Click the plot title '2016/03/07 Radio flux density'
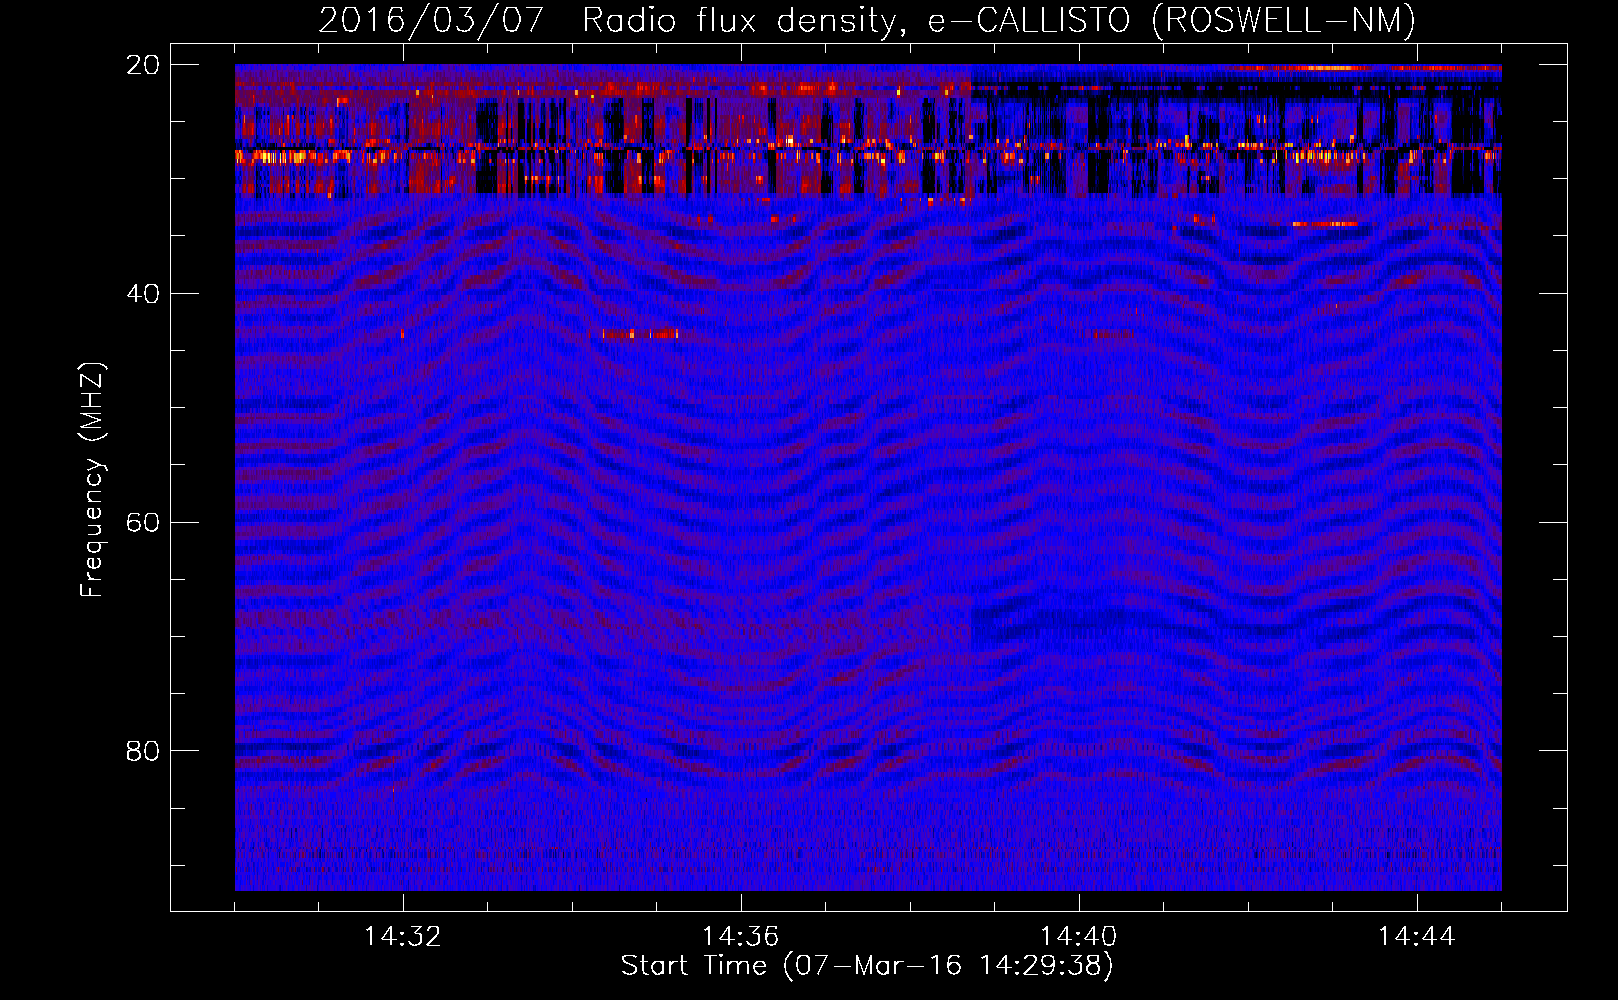The image size is (1618, 1000). coord(612,20)
